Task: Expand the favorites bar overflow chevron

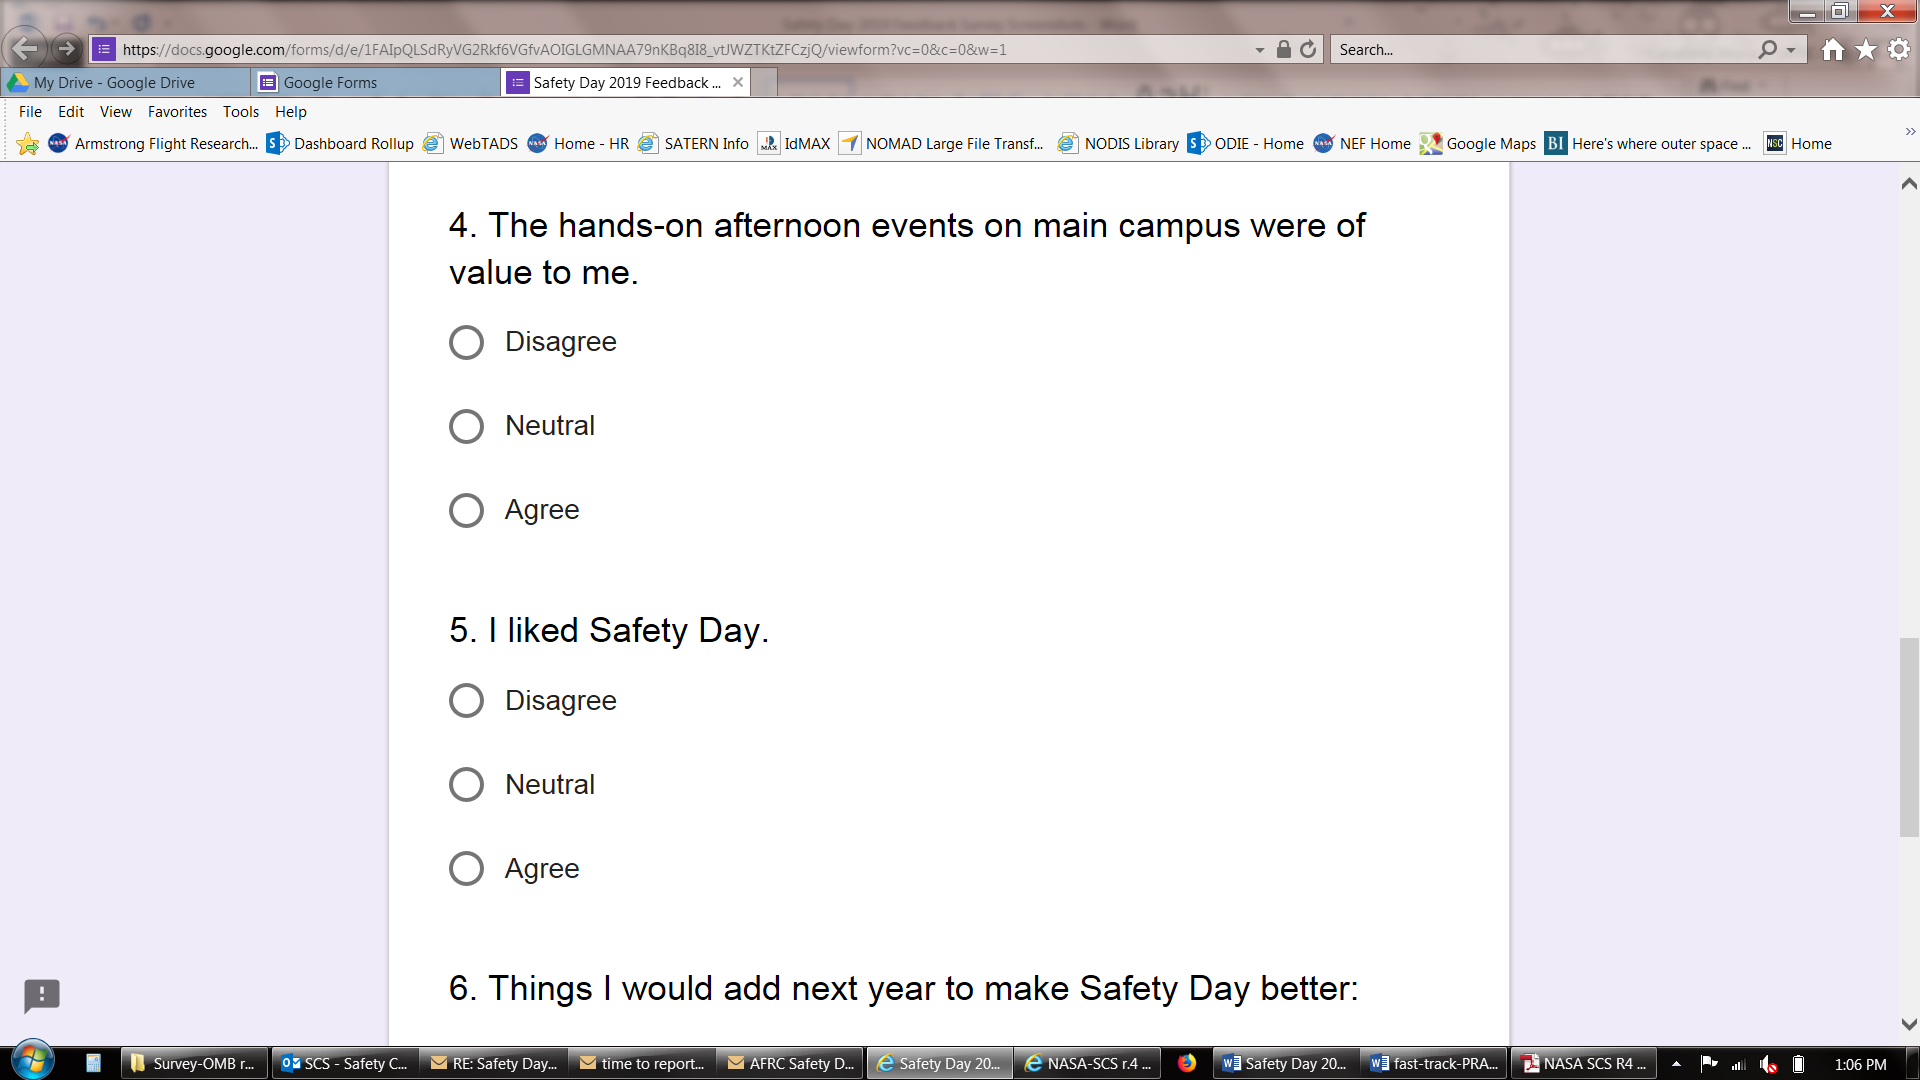Action: tap(1909, 131)
